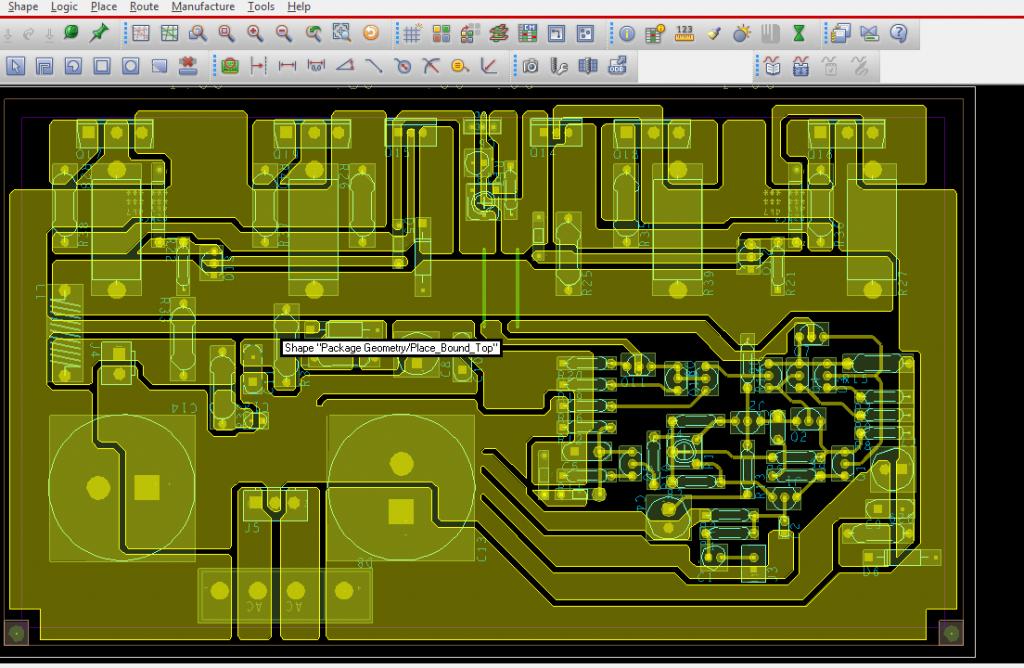Open the Place menu

pyautogui.click(x=103, y=7)
